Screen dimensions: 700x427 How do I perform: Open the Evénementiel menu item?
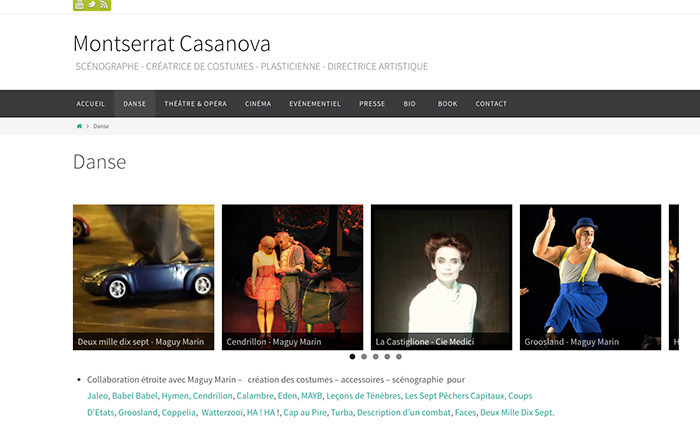[x=315, y=104]
